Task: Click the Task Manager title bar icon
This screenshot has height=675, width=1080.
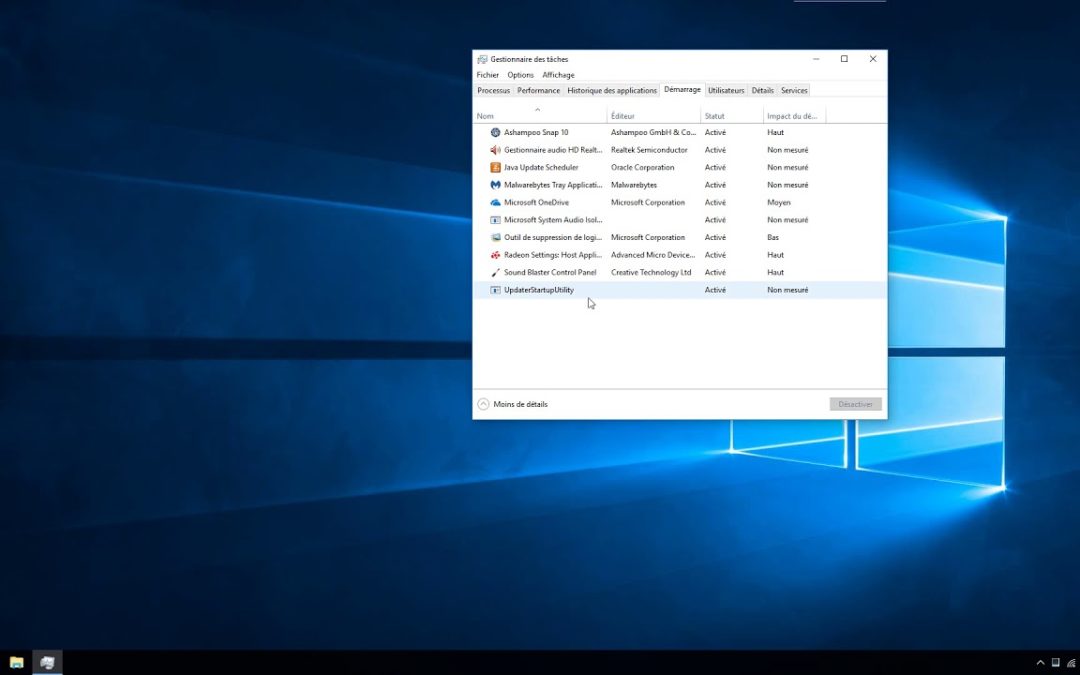Action: [x=481, y=59]
